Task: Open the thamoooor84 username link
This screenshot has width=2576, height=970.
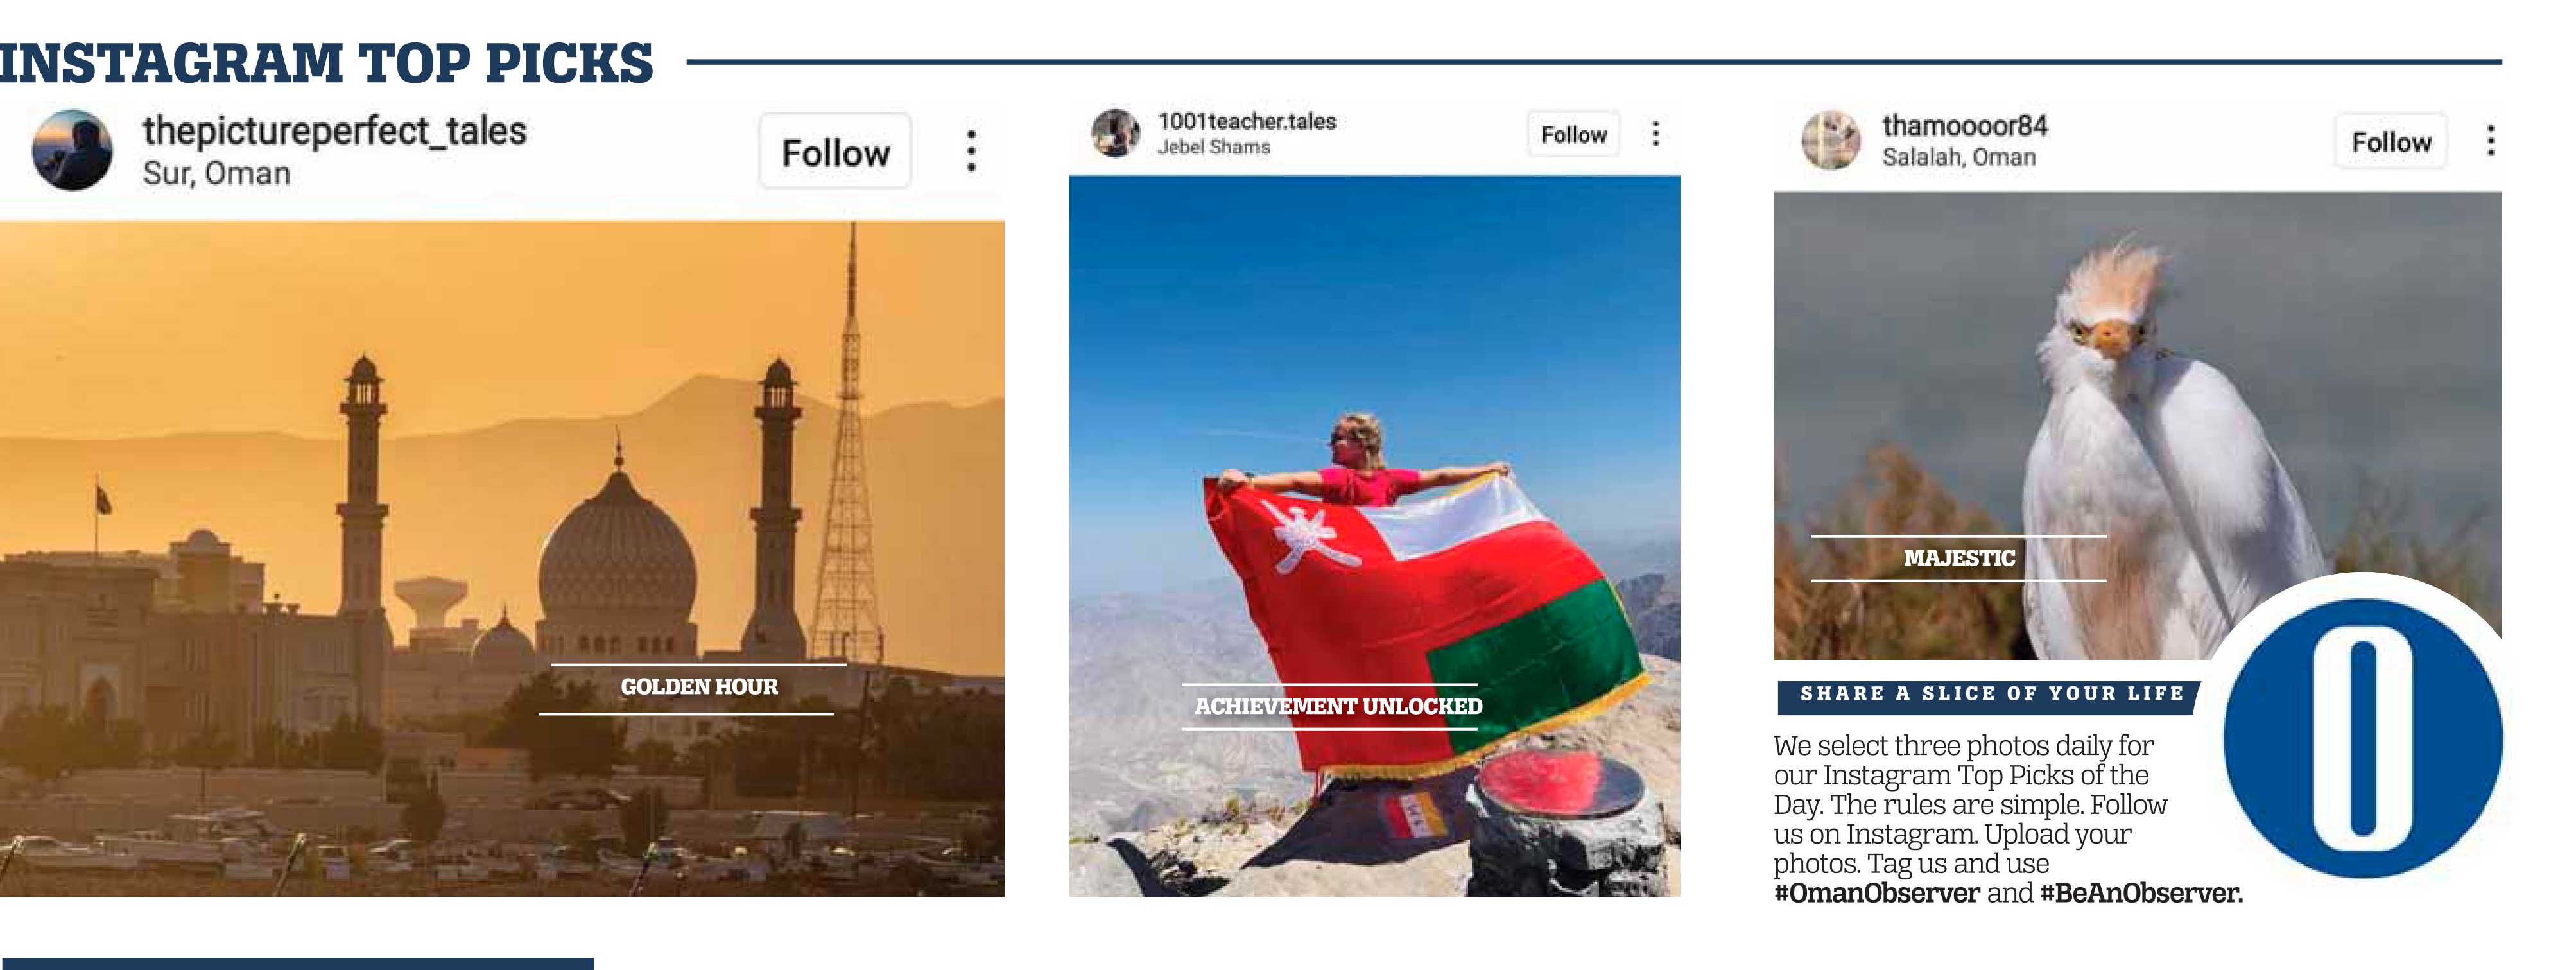Action: pos(1965,126)
